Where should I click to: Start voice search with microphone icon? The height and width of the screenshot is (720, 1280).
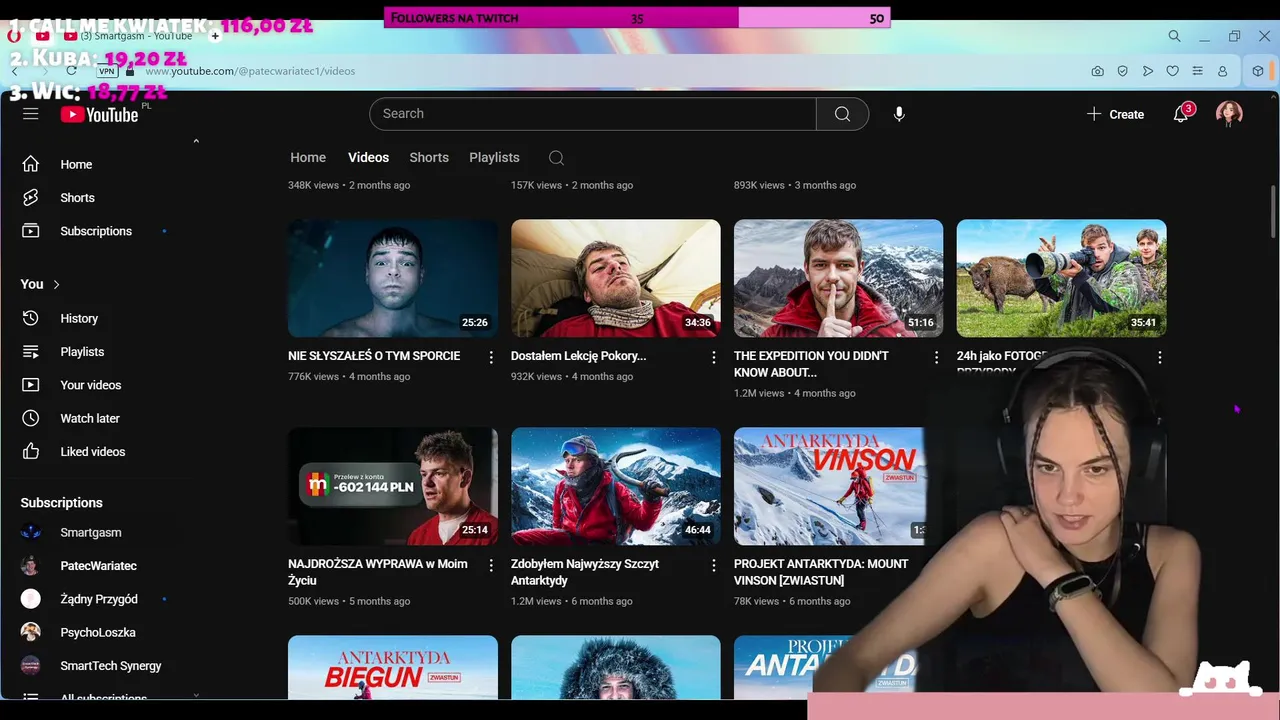click(x=899, y=114)
